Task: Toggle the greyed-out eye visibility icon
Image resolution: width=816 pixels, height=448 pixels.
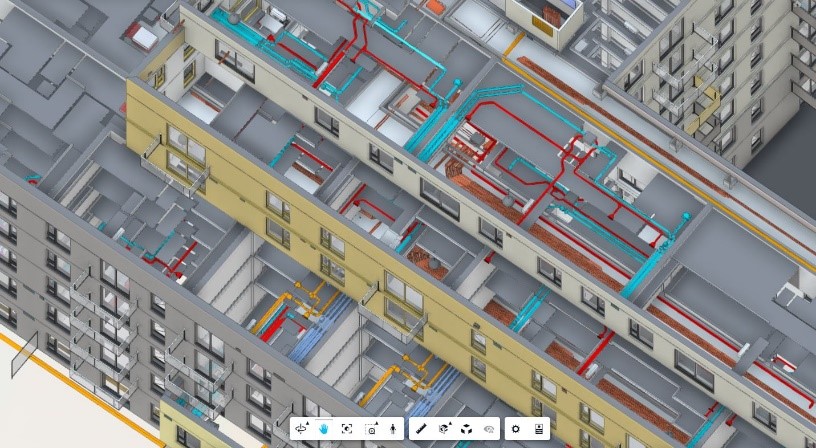Action: 489,428
